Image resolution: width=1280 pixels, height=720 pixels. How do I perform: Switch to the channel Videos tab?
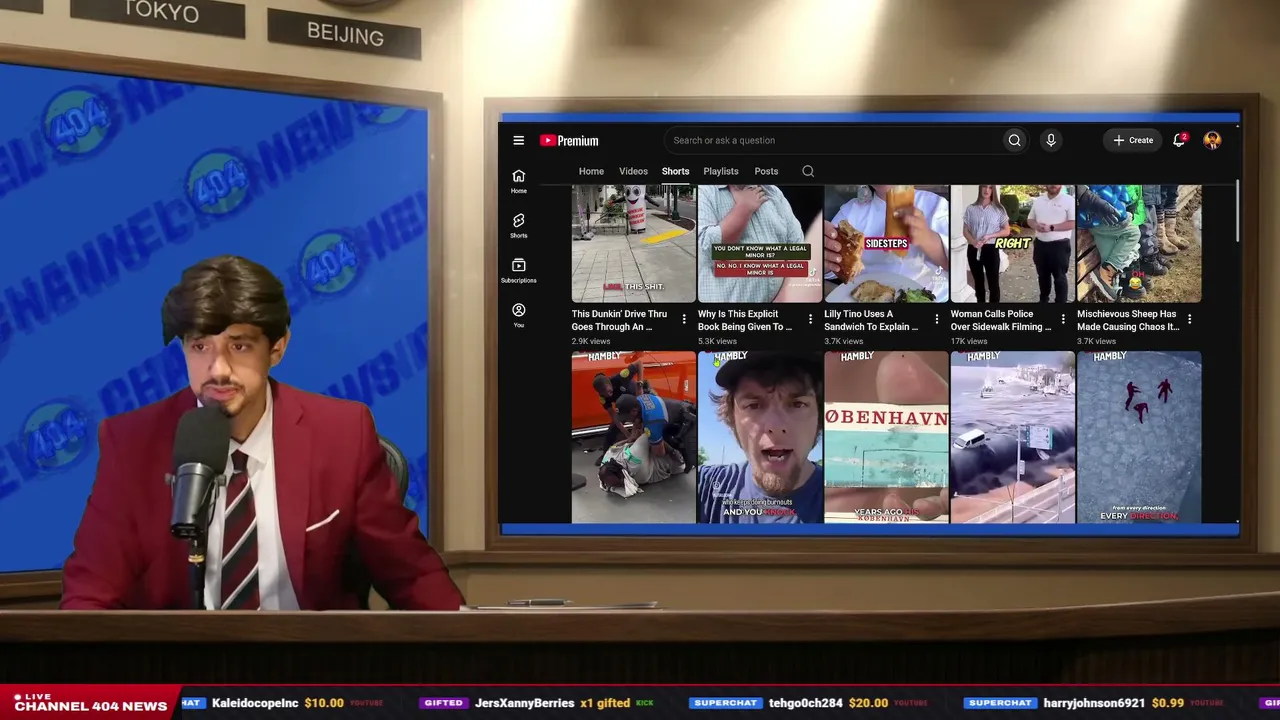coord(633,171)
